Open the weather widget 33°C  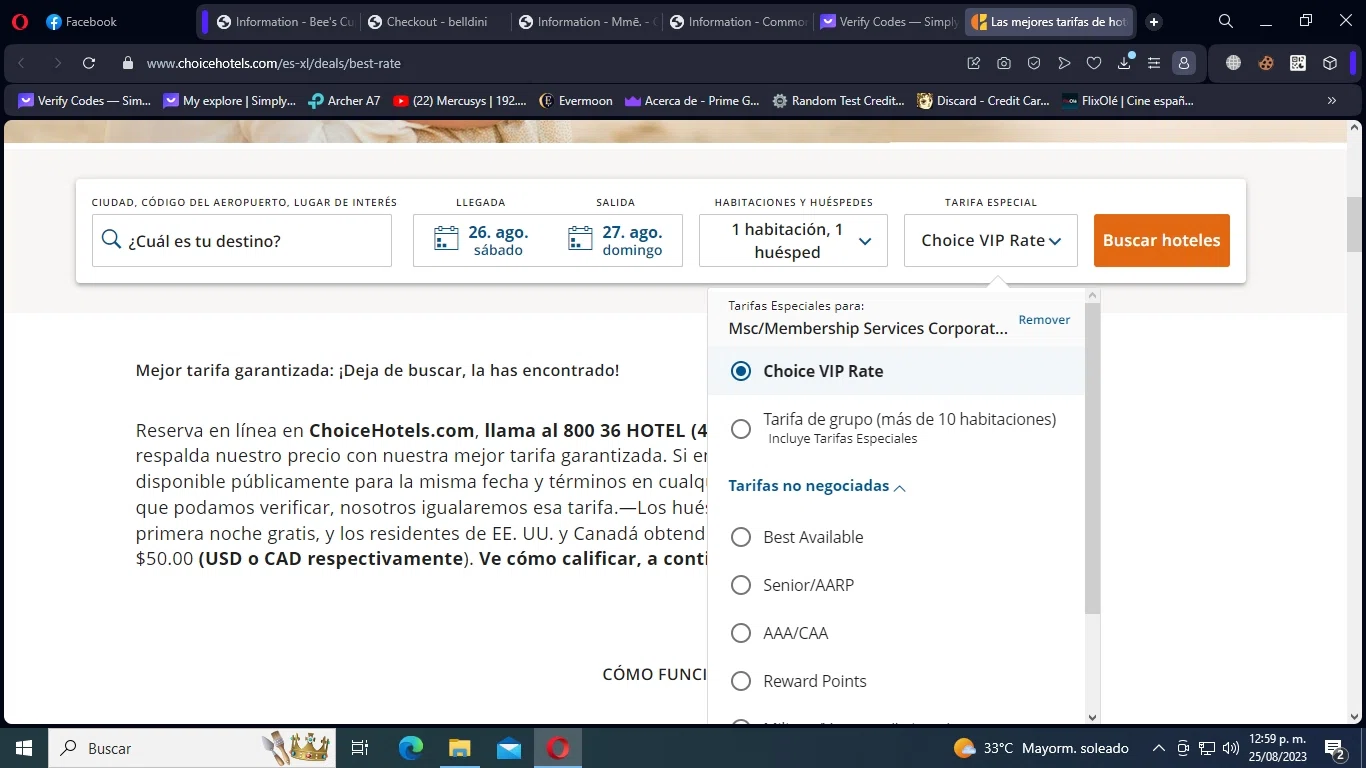pyautogui.click(x=1041, y=748)
